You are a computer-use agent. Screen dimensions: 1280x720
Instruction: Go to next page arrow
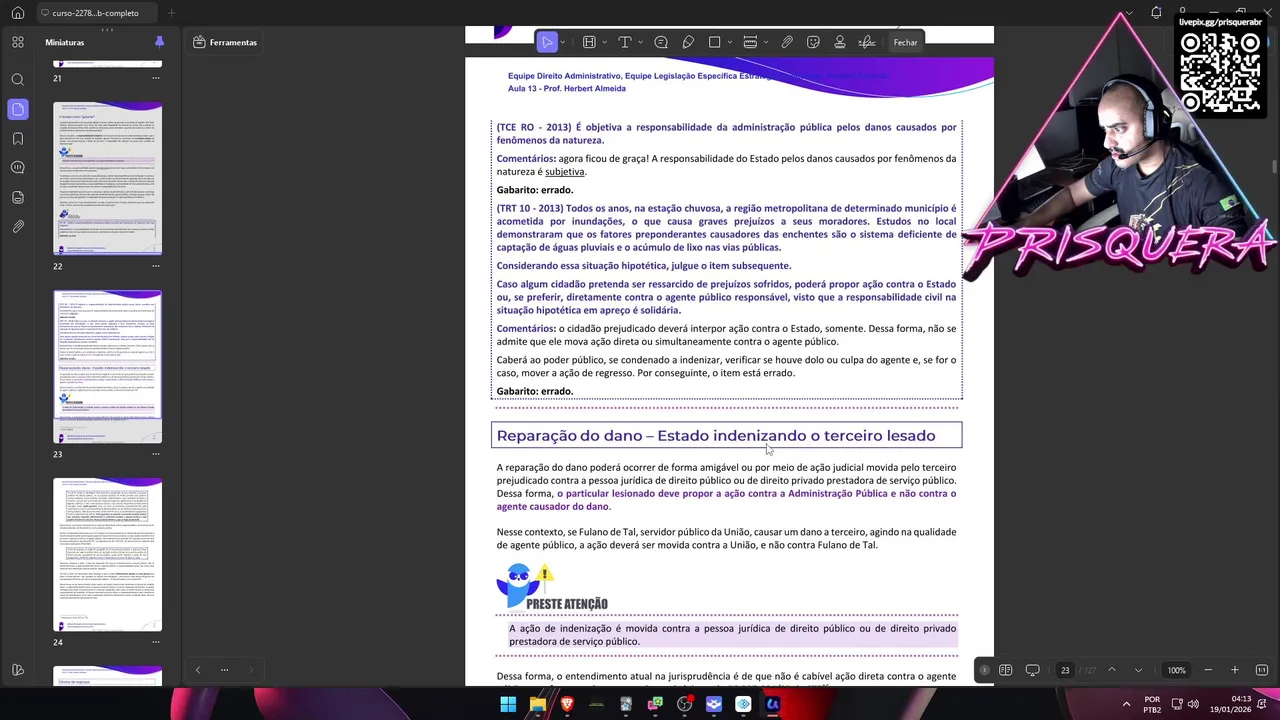(x=1138, y=670)
